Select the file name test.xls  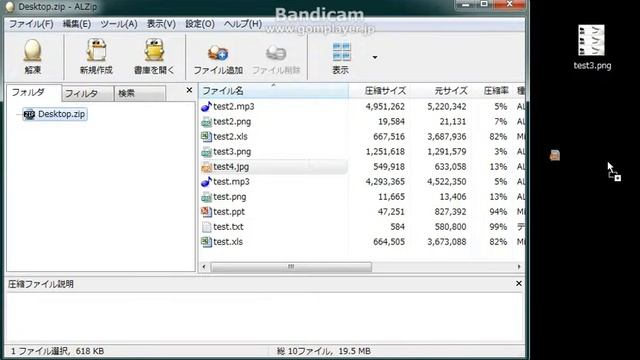point(228,242)
